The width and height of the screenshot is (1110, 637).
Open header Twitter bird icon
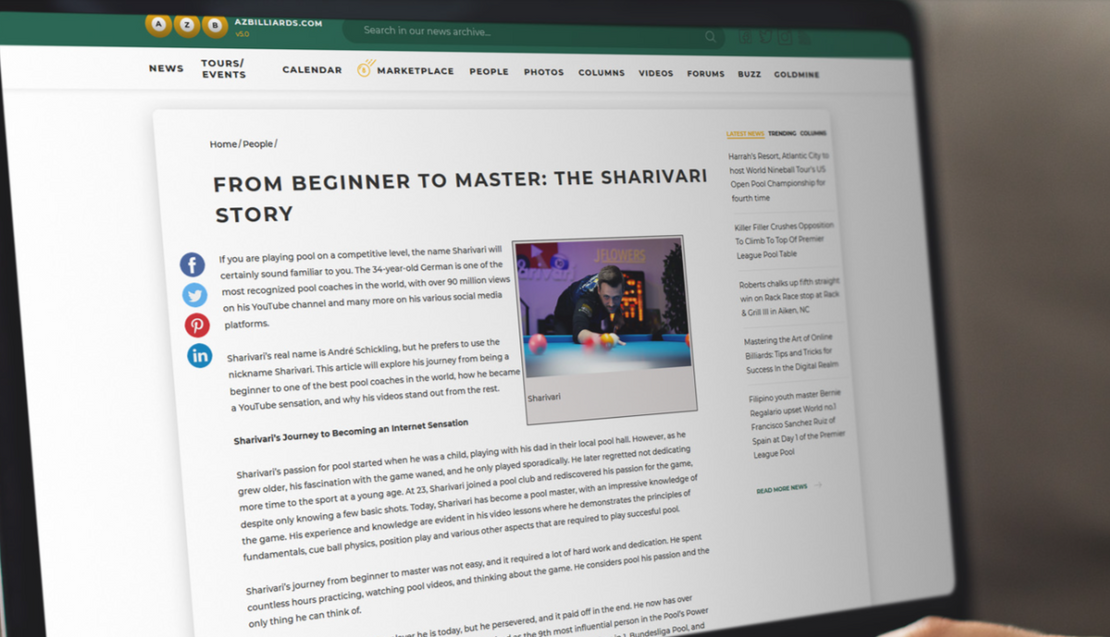pos(765,38)
